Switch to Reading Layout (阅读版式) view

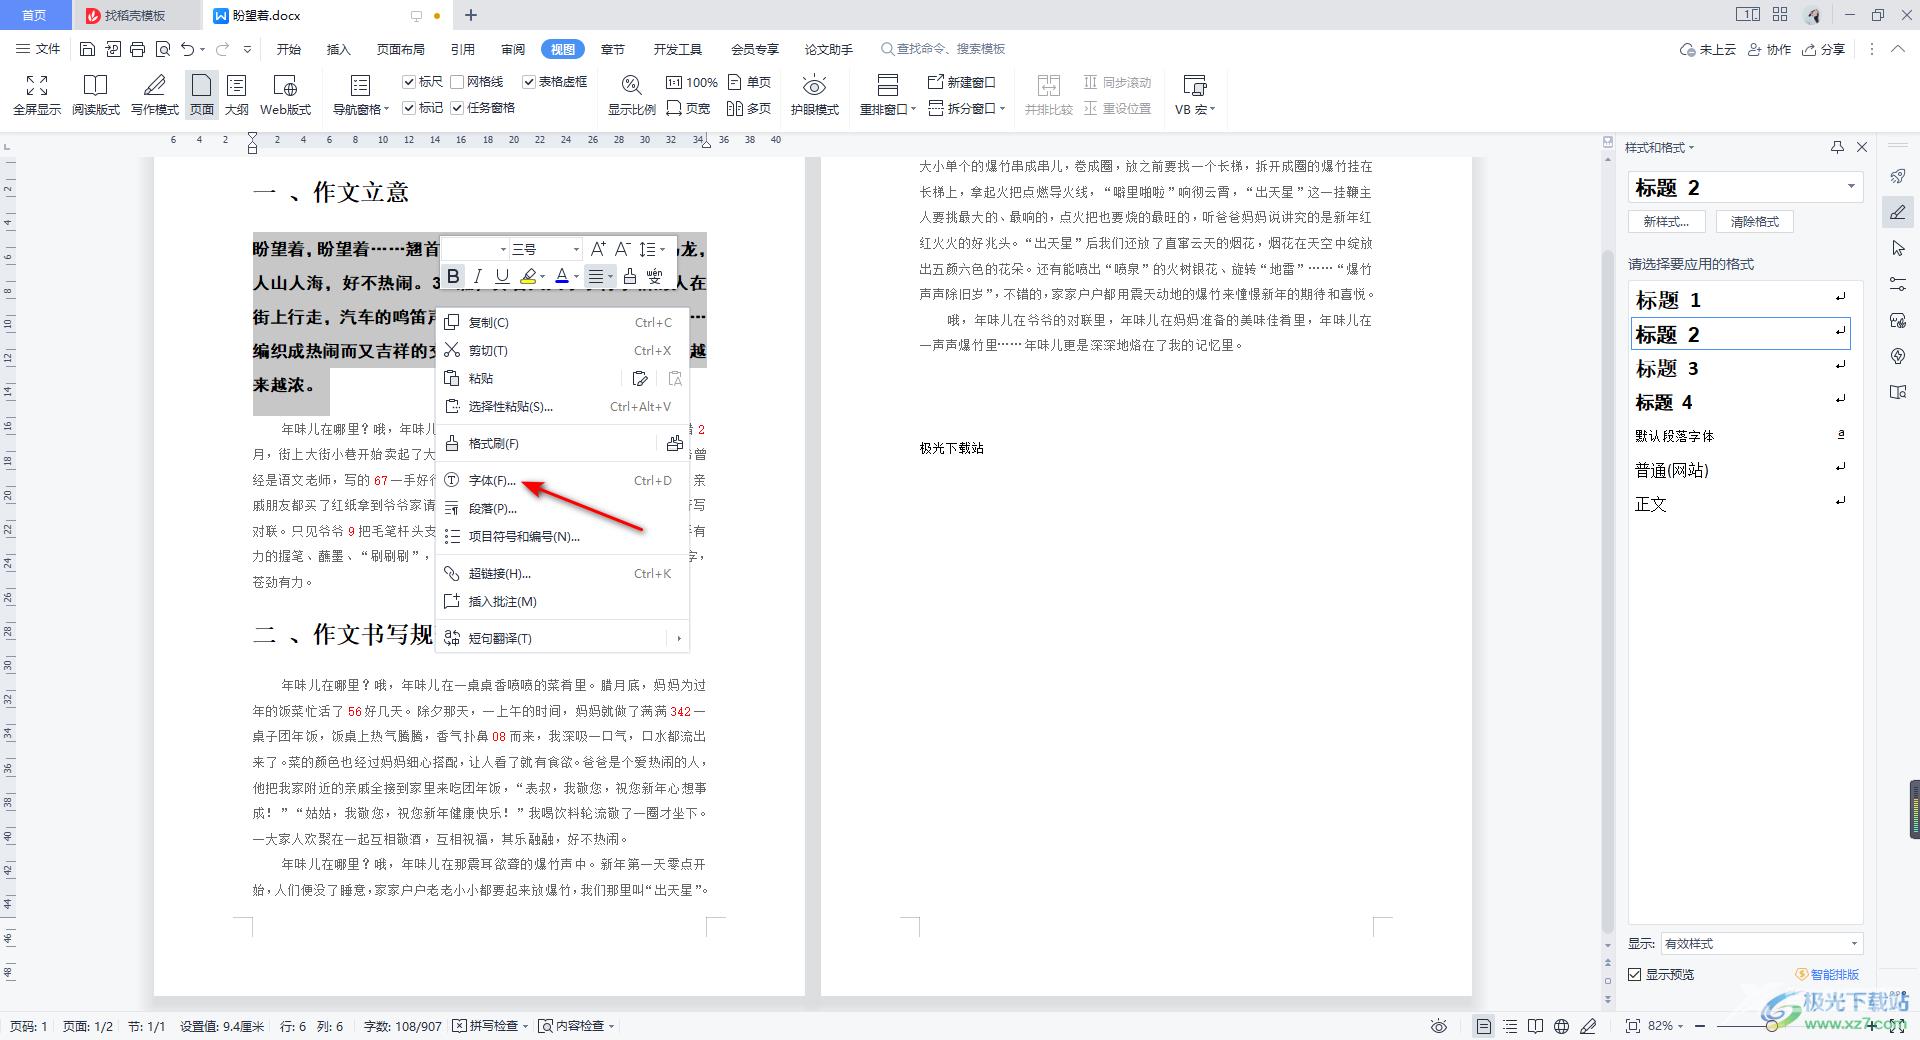point(95,95)
